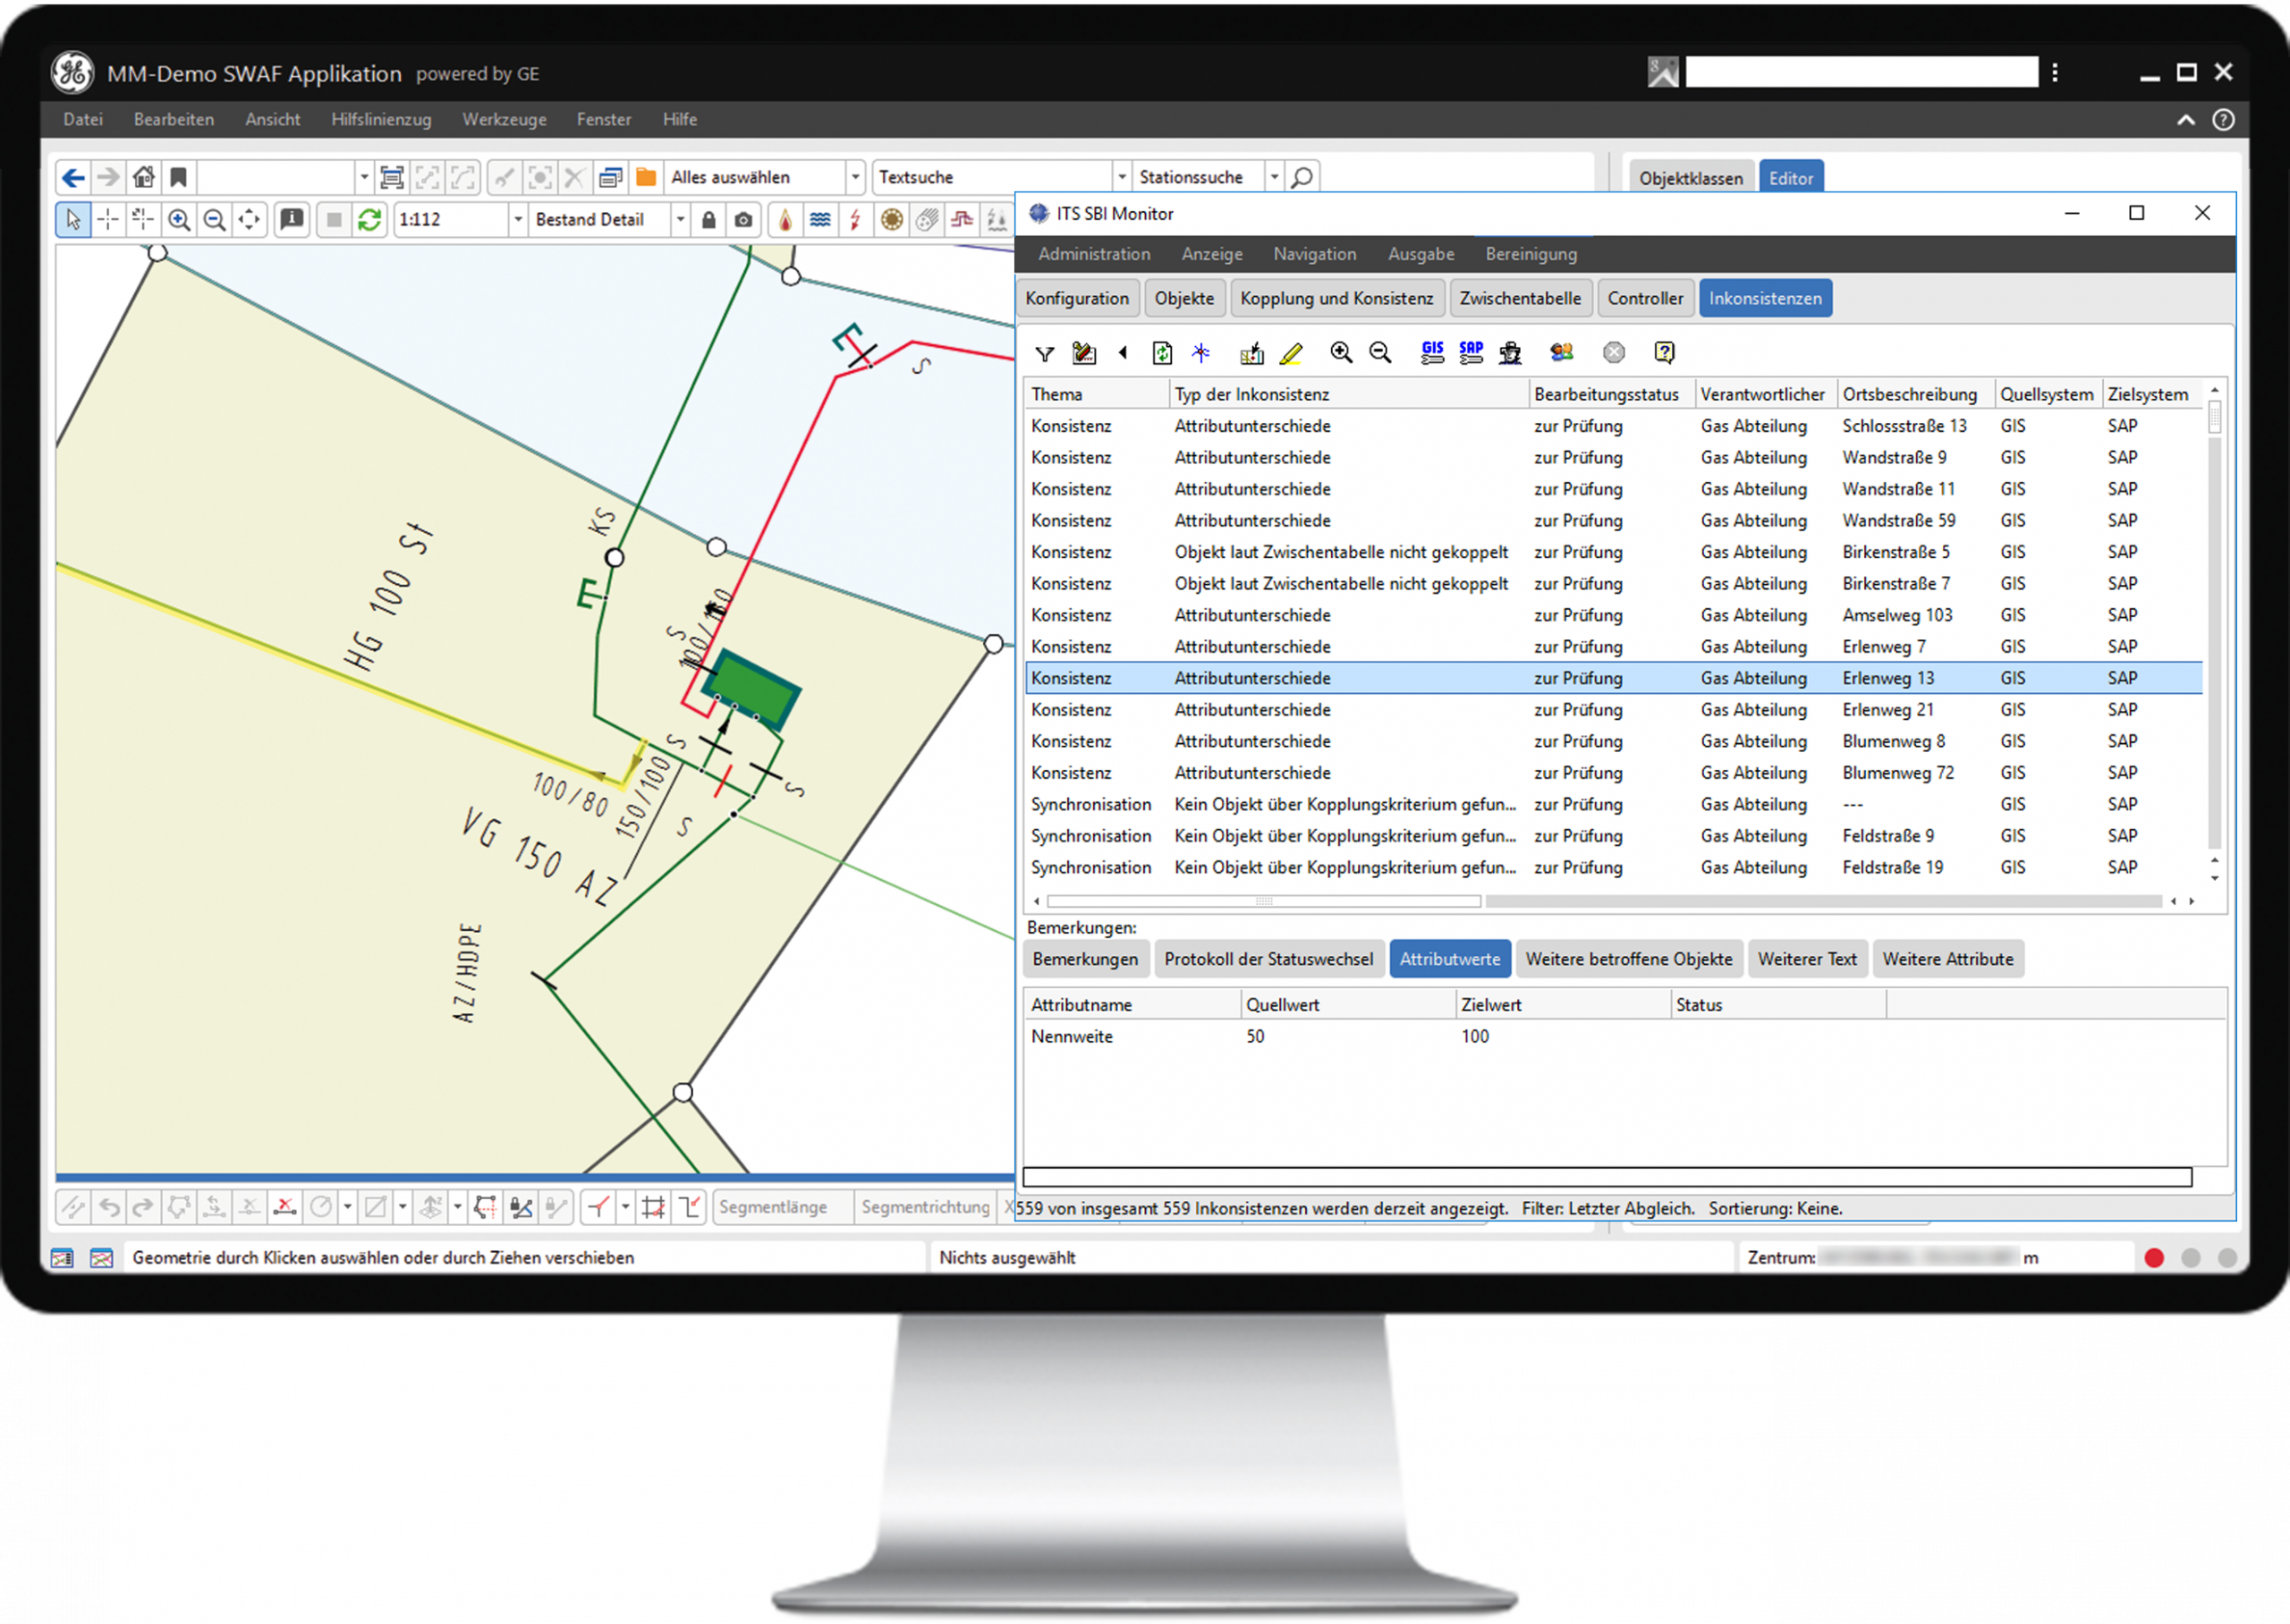Click the inconsistency table horizontal scrollbar
This screenshot has width=2290, height=1624.
pos(1262,901)
